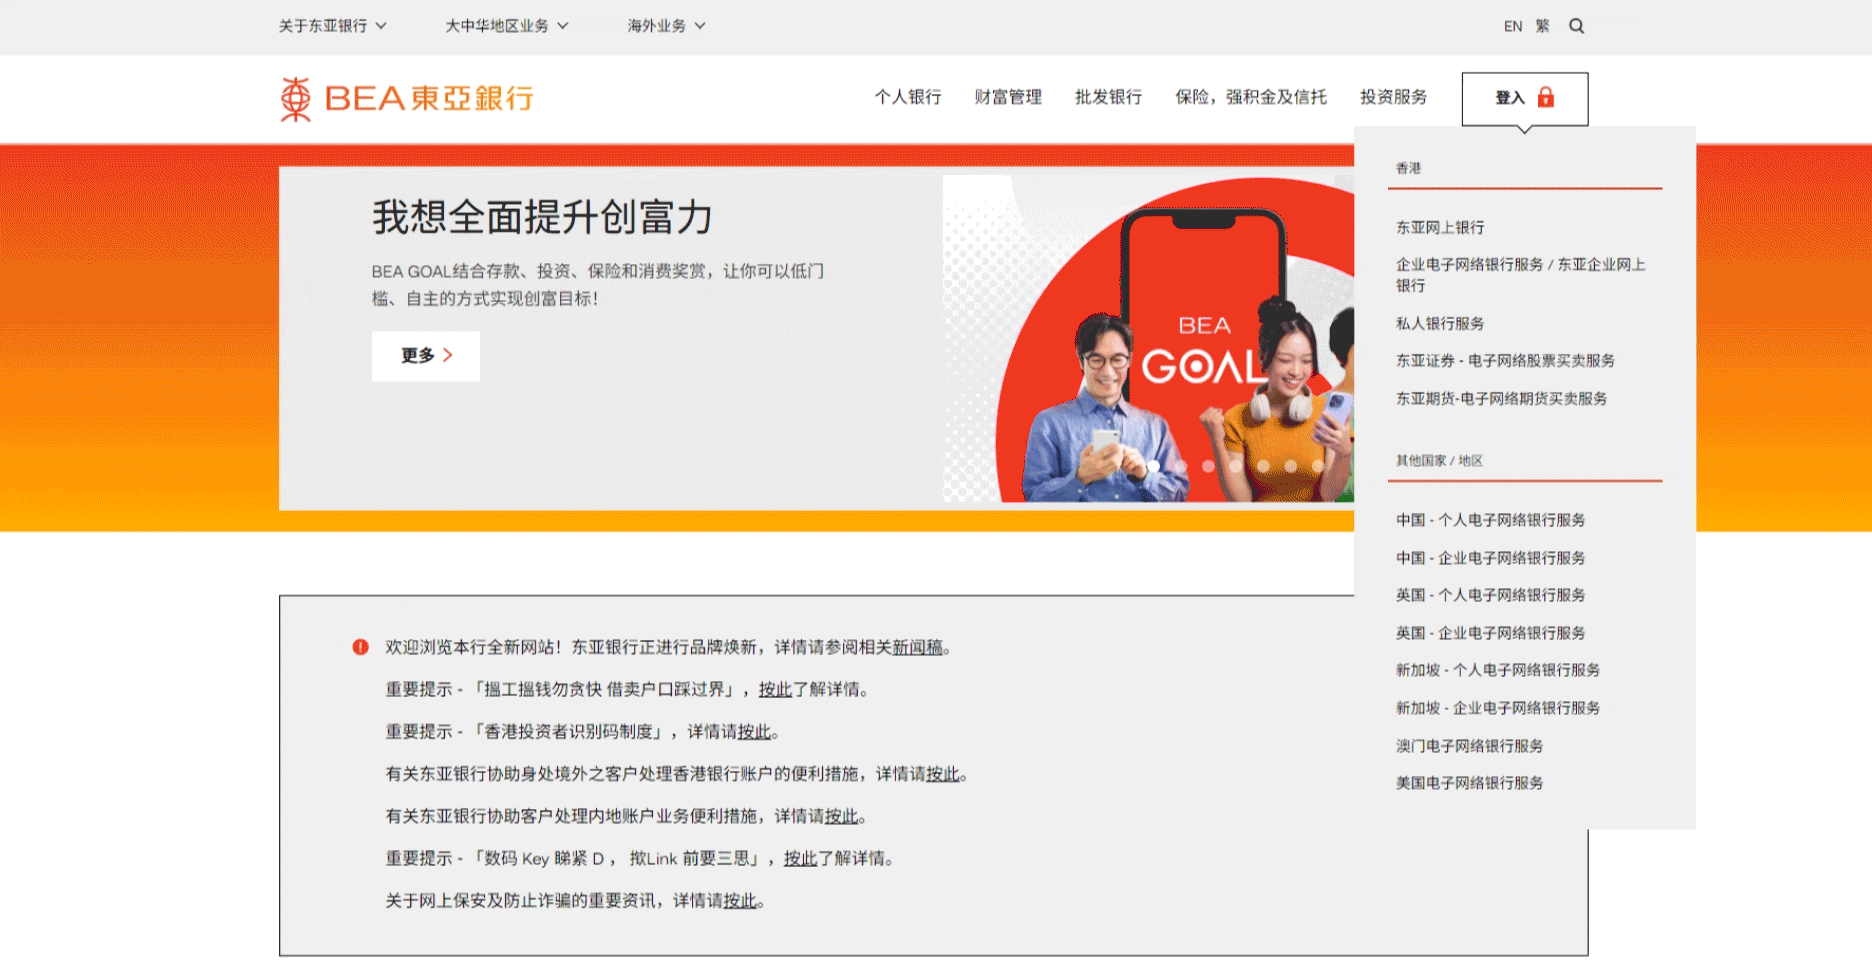Click the 香港 section heading in login menu
Viewport: 1872px width, 970px height.
1408,168
